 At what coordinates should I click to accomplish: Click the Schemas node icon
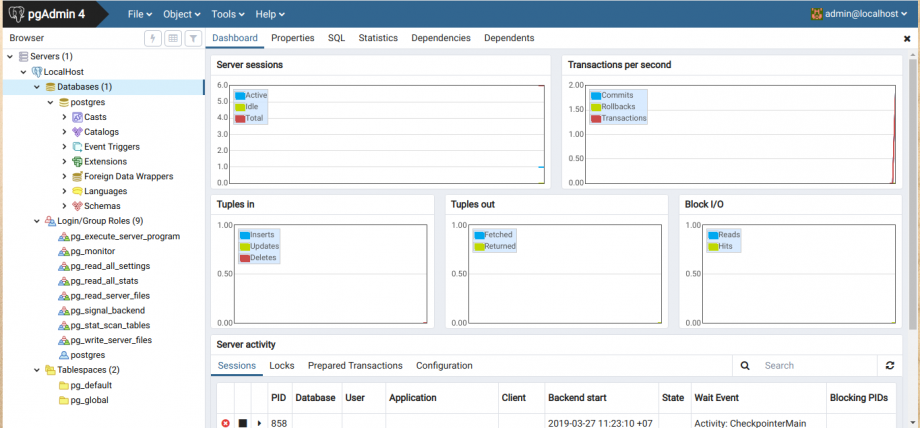77,206
